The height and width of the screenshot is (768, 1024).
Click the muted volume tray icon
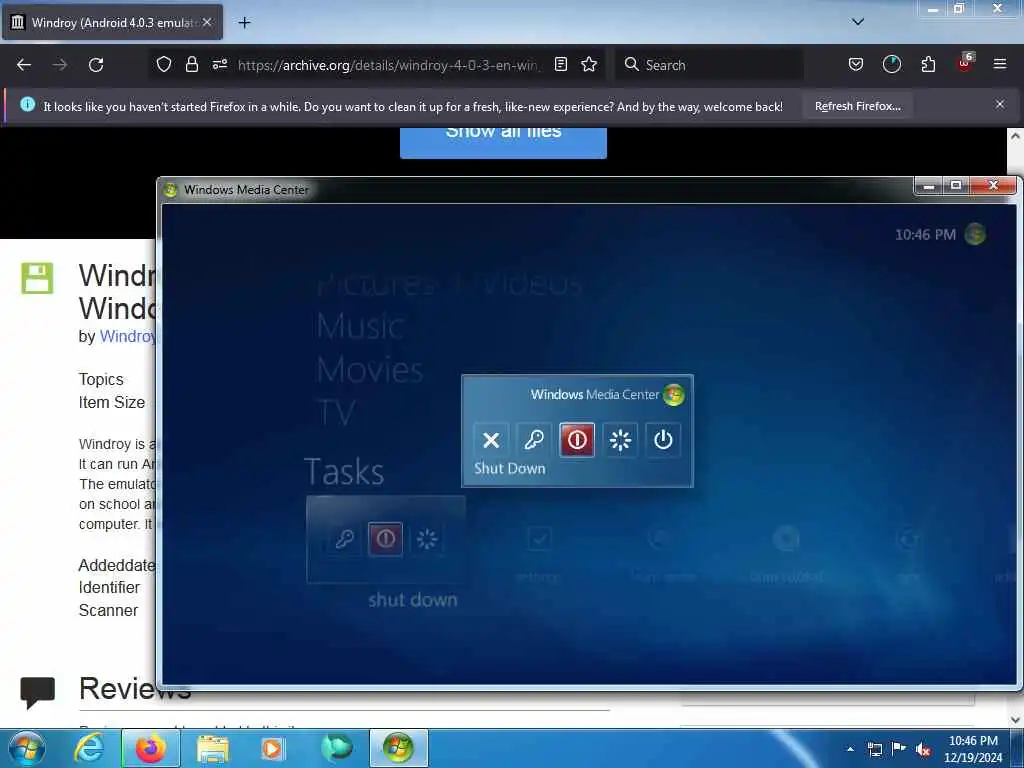pos(923,750)
